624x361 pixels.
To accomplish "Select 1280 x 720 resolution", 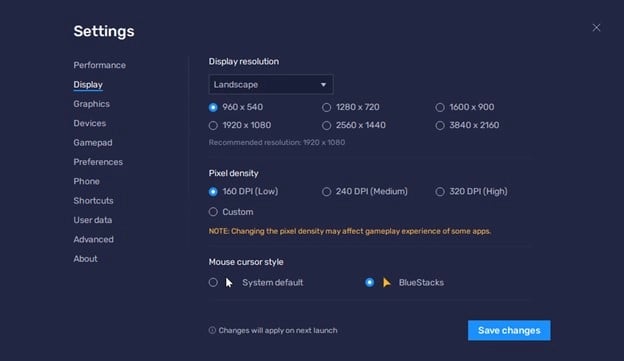I will pos(326,107).
